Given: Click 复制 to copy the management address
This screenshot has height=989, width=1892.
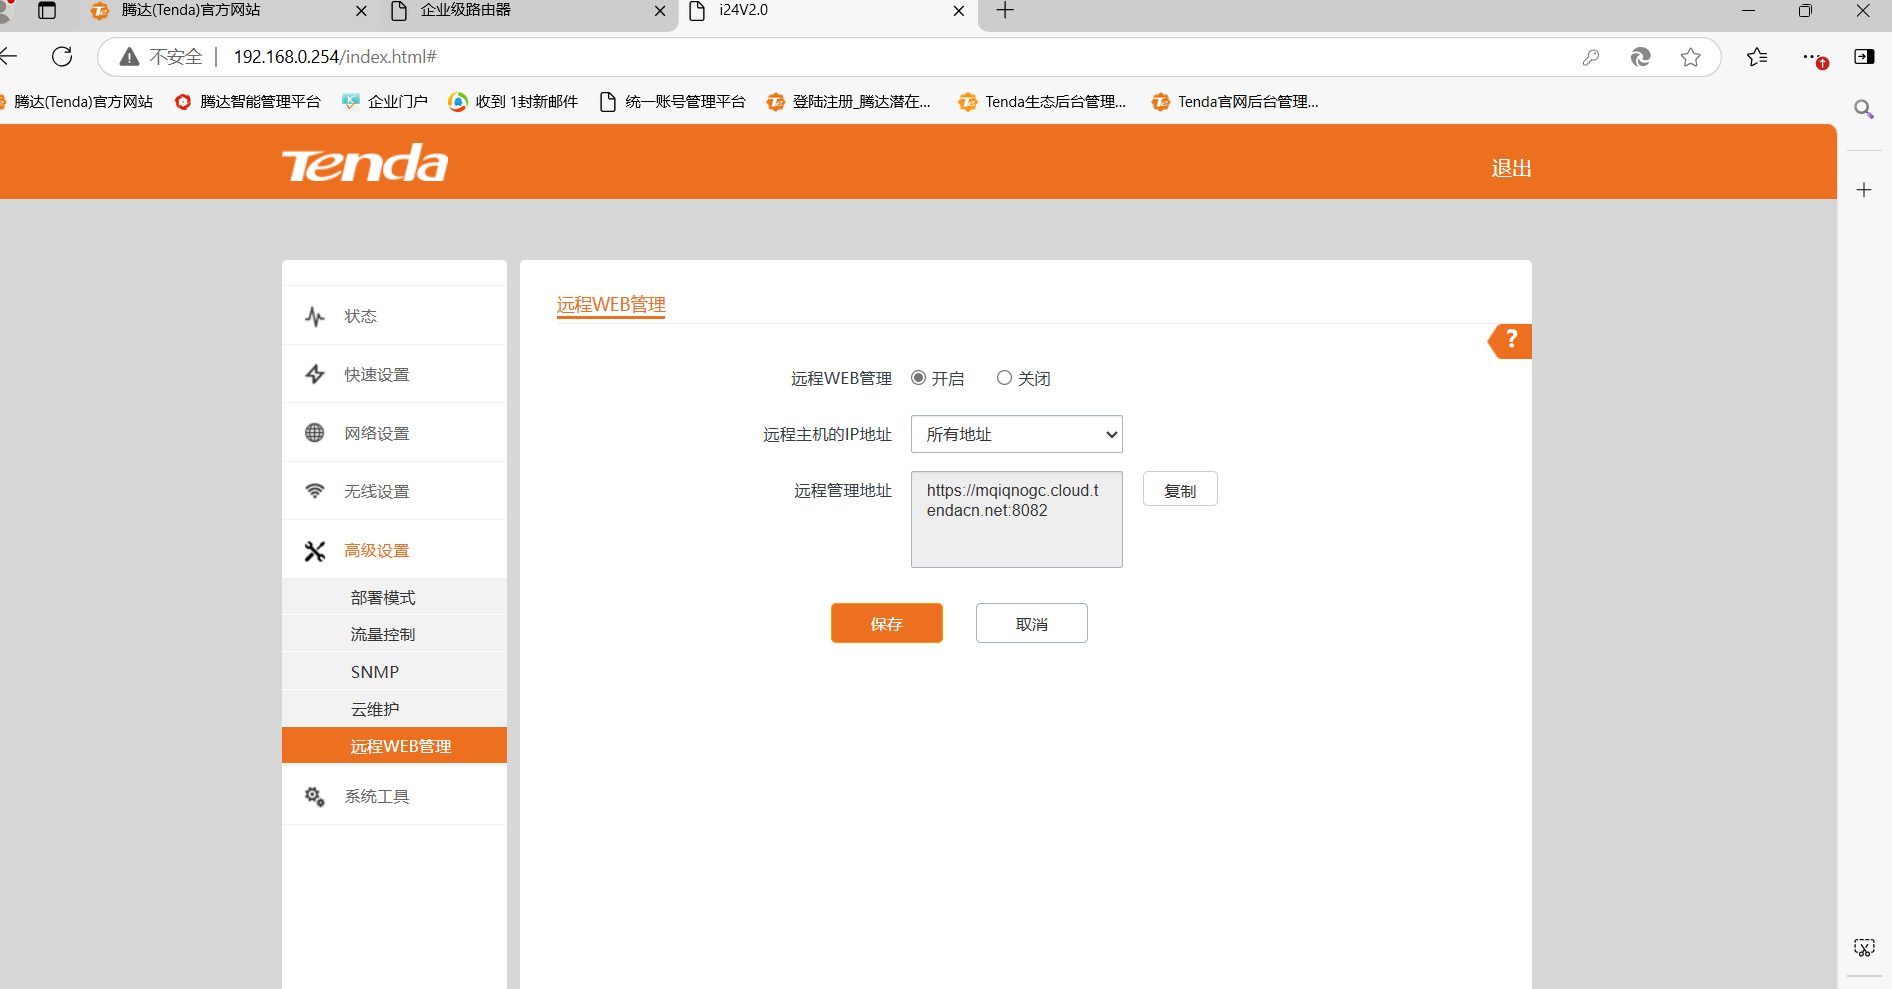Looking at the screenshot, I should tap(1179, 489).
